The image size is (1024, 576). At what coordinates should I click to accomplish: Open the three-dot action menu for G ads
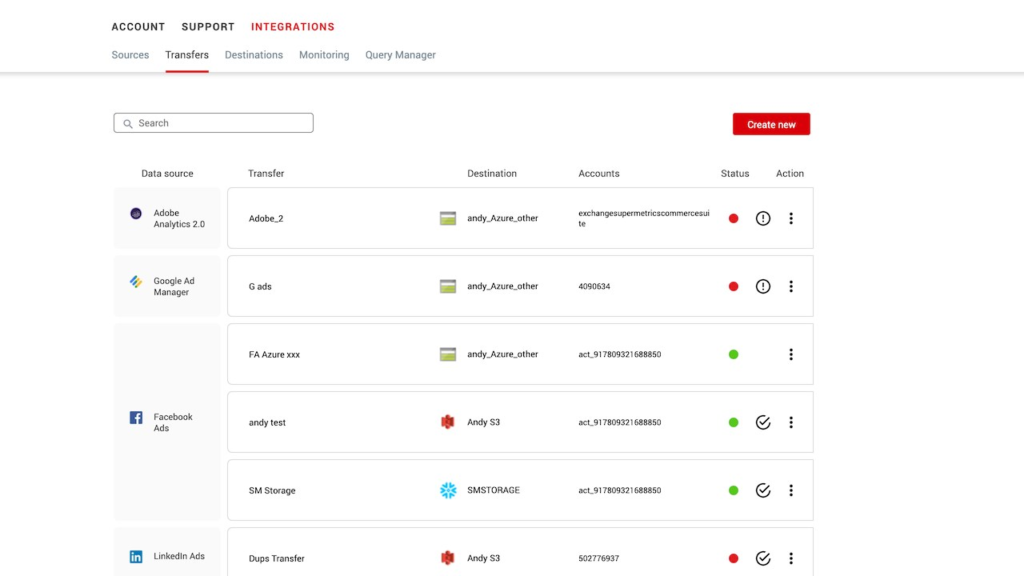[791, 286]
